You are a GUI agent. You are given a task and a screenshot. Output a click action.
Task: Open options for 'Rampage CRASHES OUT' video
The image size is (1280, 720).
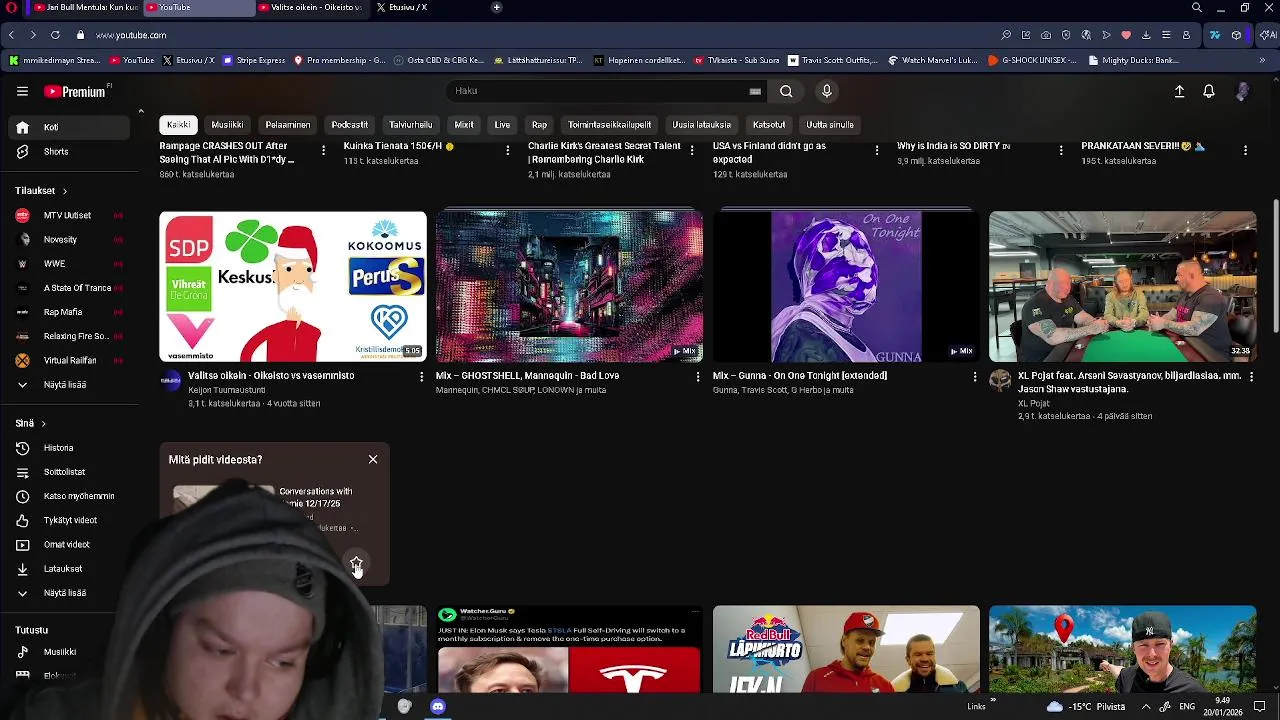(x=323, y=150)
